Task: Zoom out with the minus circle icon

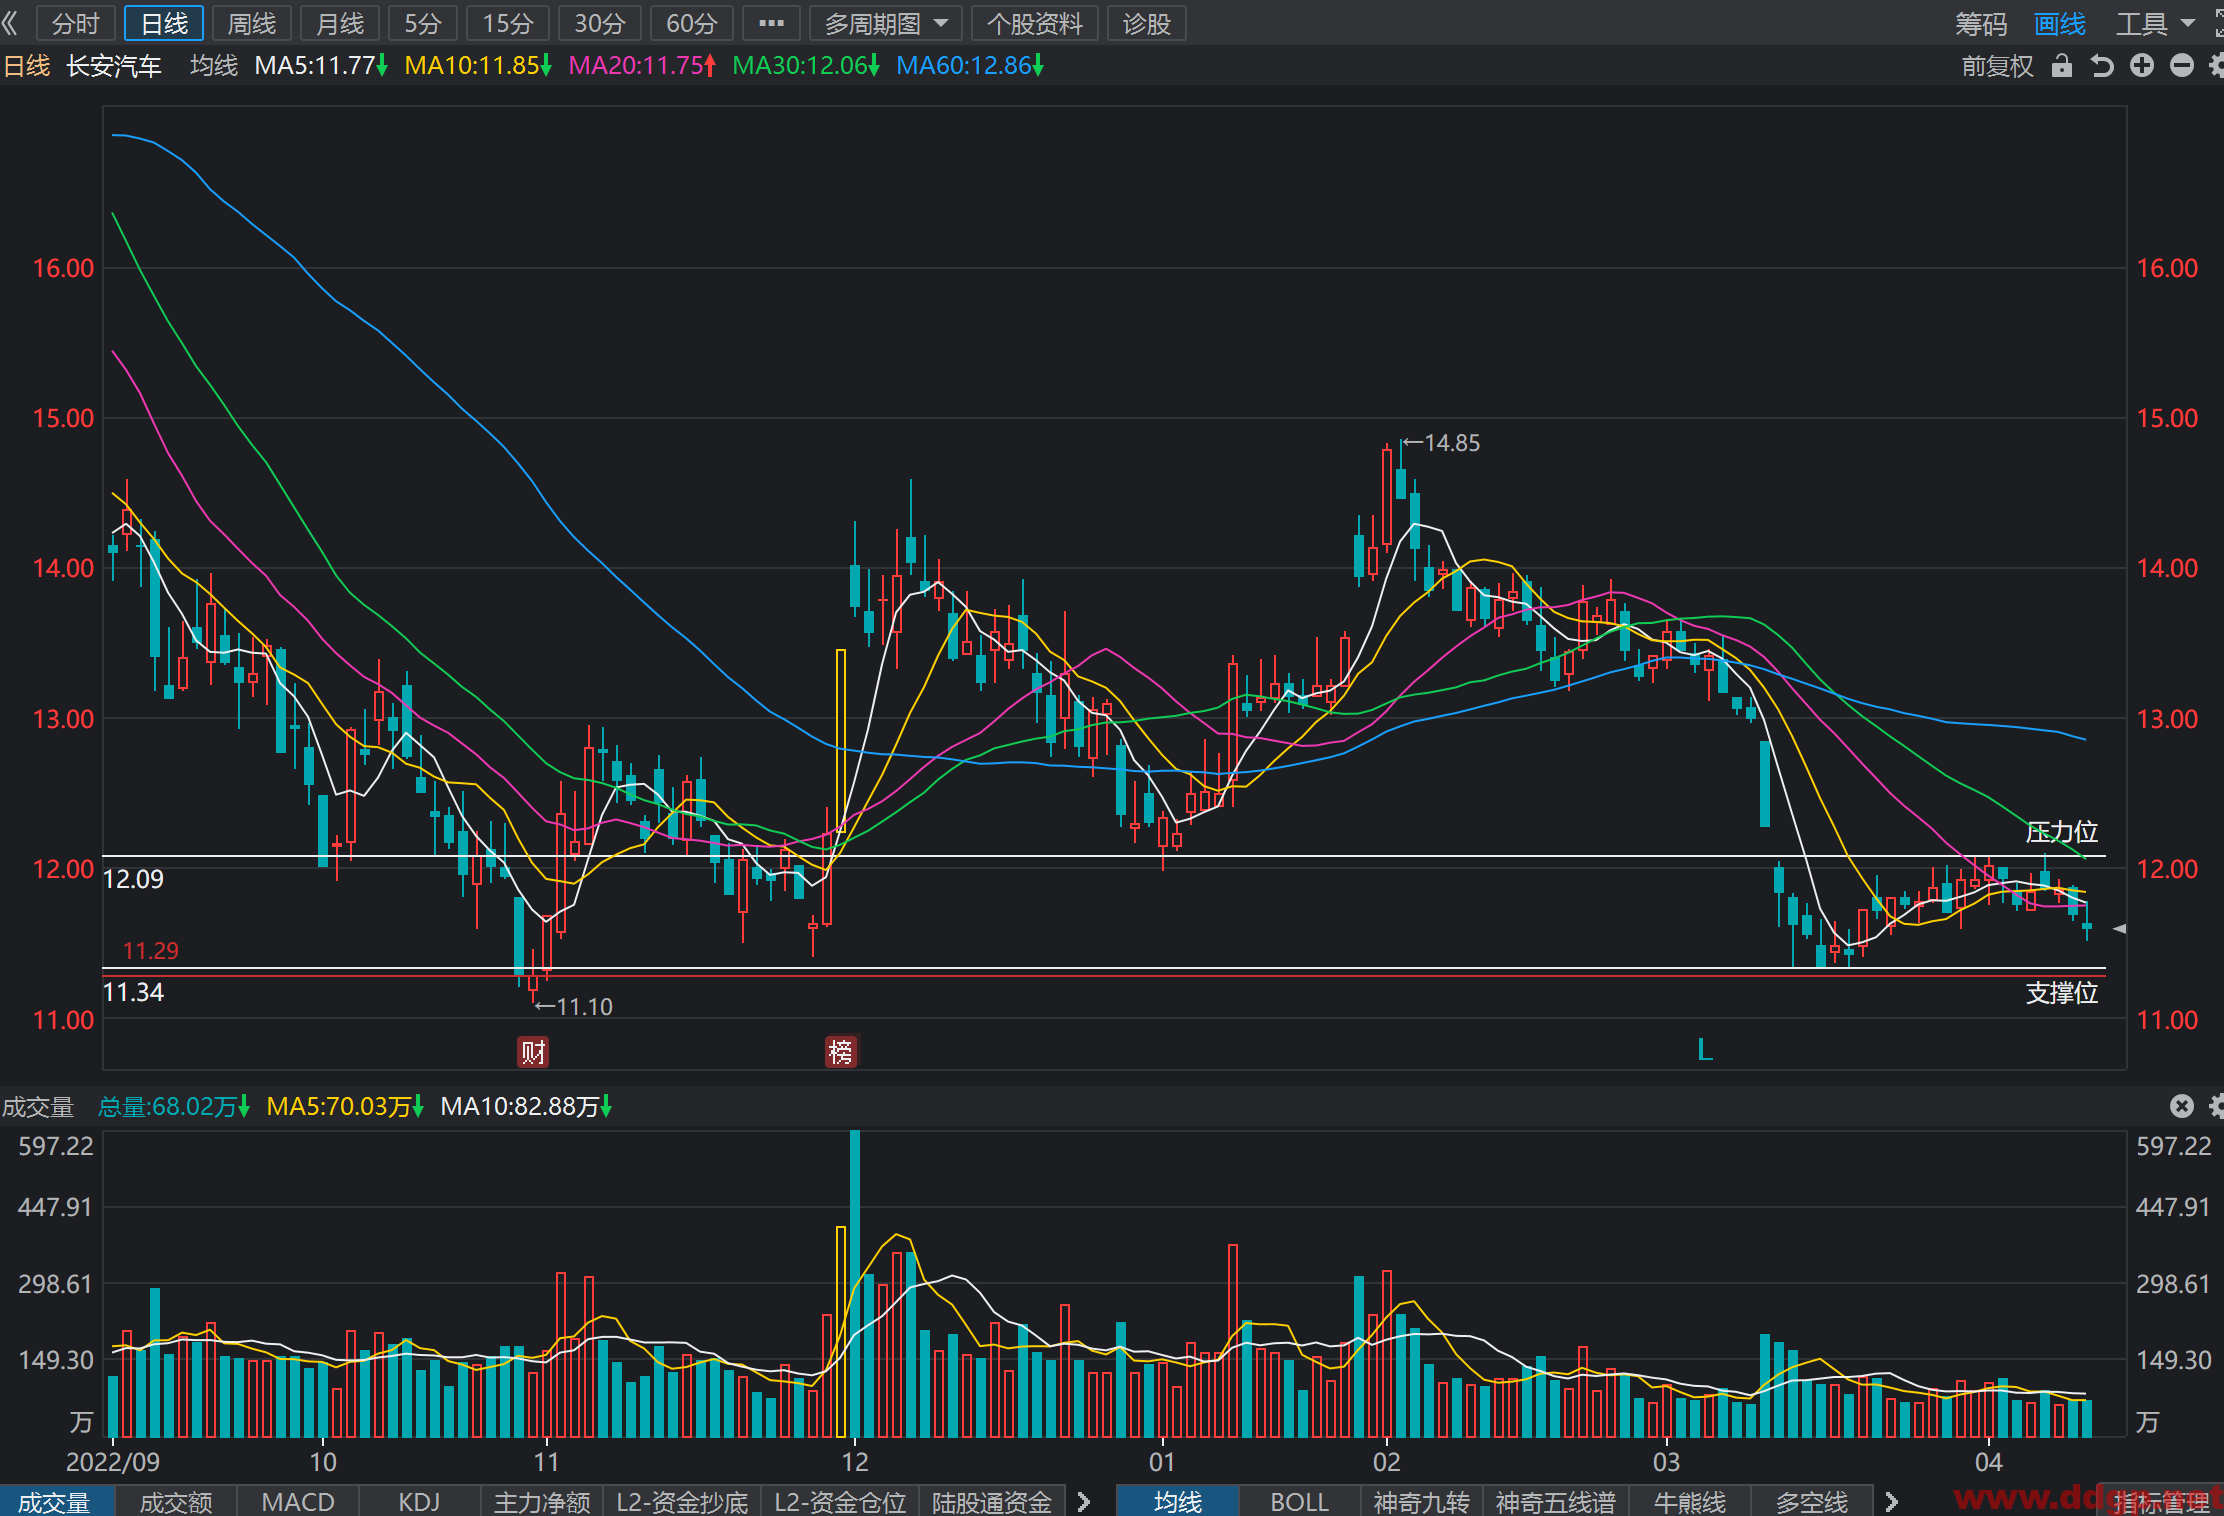Action: tap(2182, 66)
